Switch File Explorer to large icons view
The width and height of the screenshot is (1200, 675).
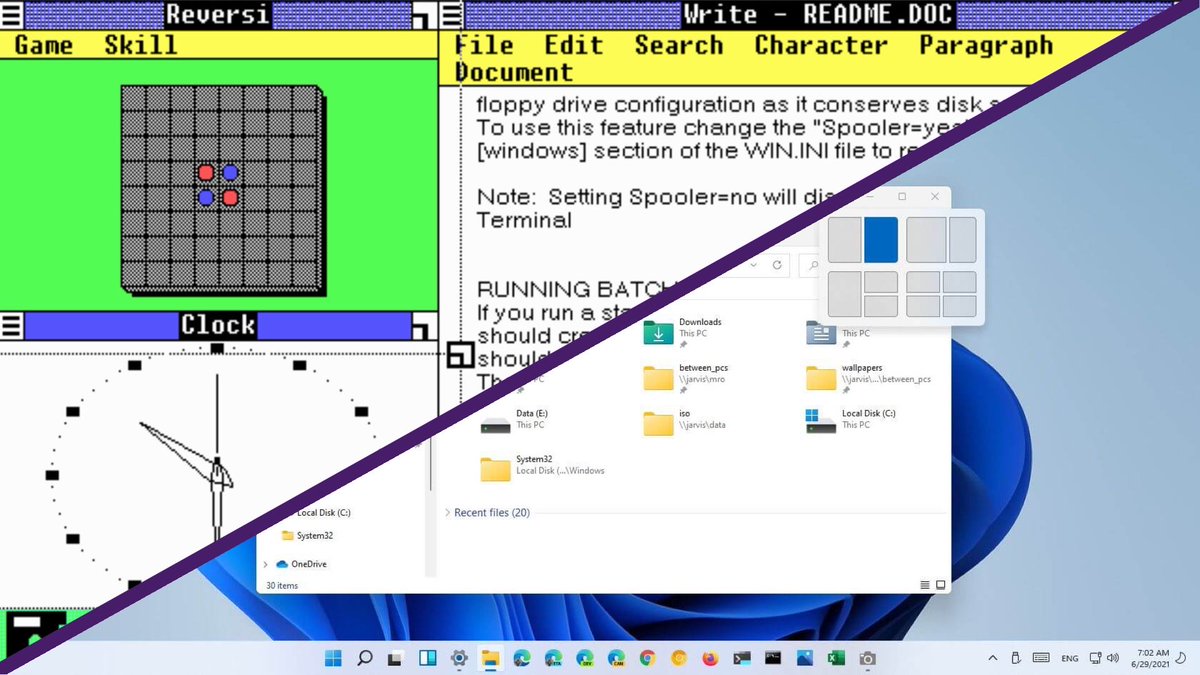pyautogui.click(x=940, y=585)
